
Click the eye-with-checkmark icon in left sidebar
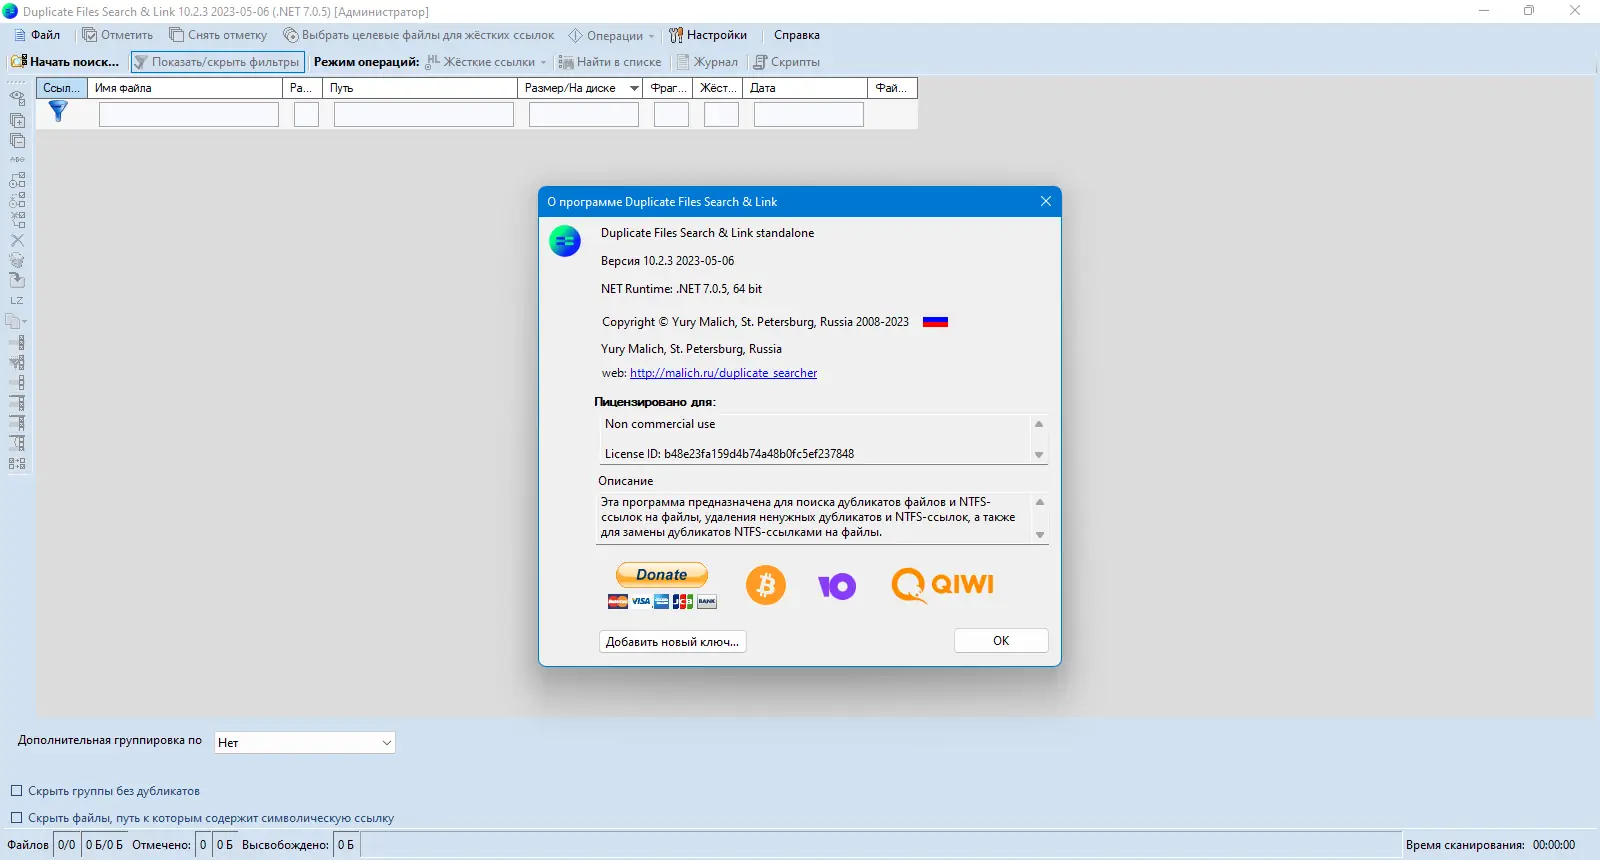(x=17, y=98)
